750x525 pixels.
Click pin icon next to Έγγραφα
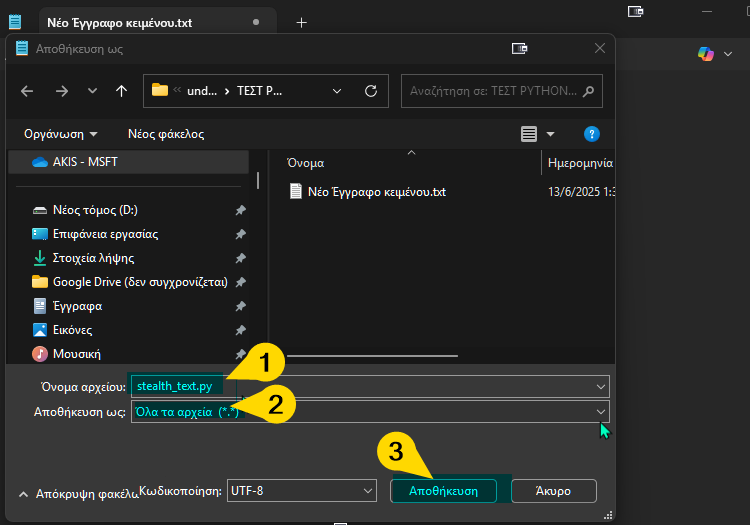tap(241, 306)
